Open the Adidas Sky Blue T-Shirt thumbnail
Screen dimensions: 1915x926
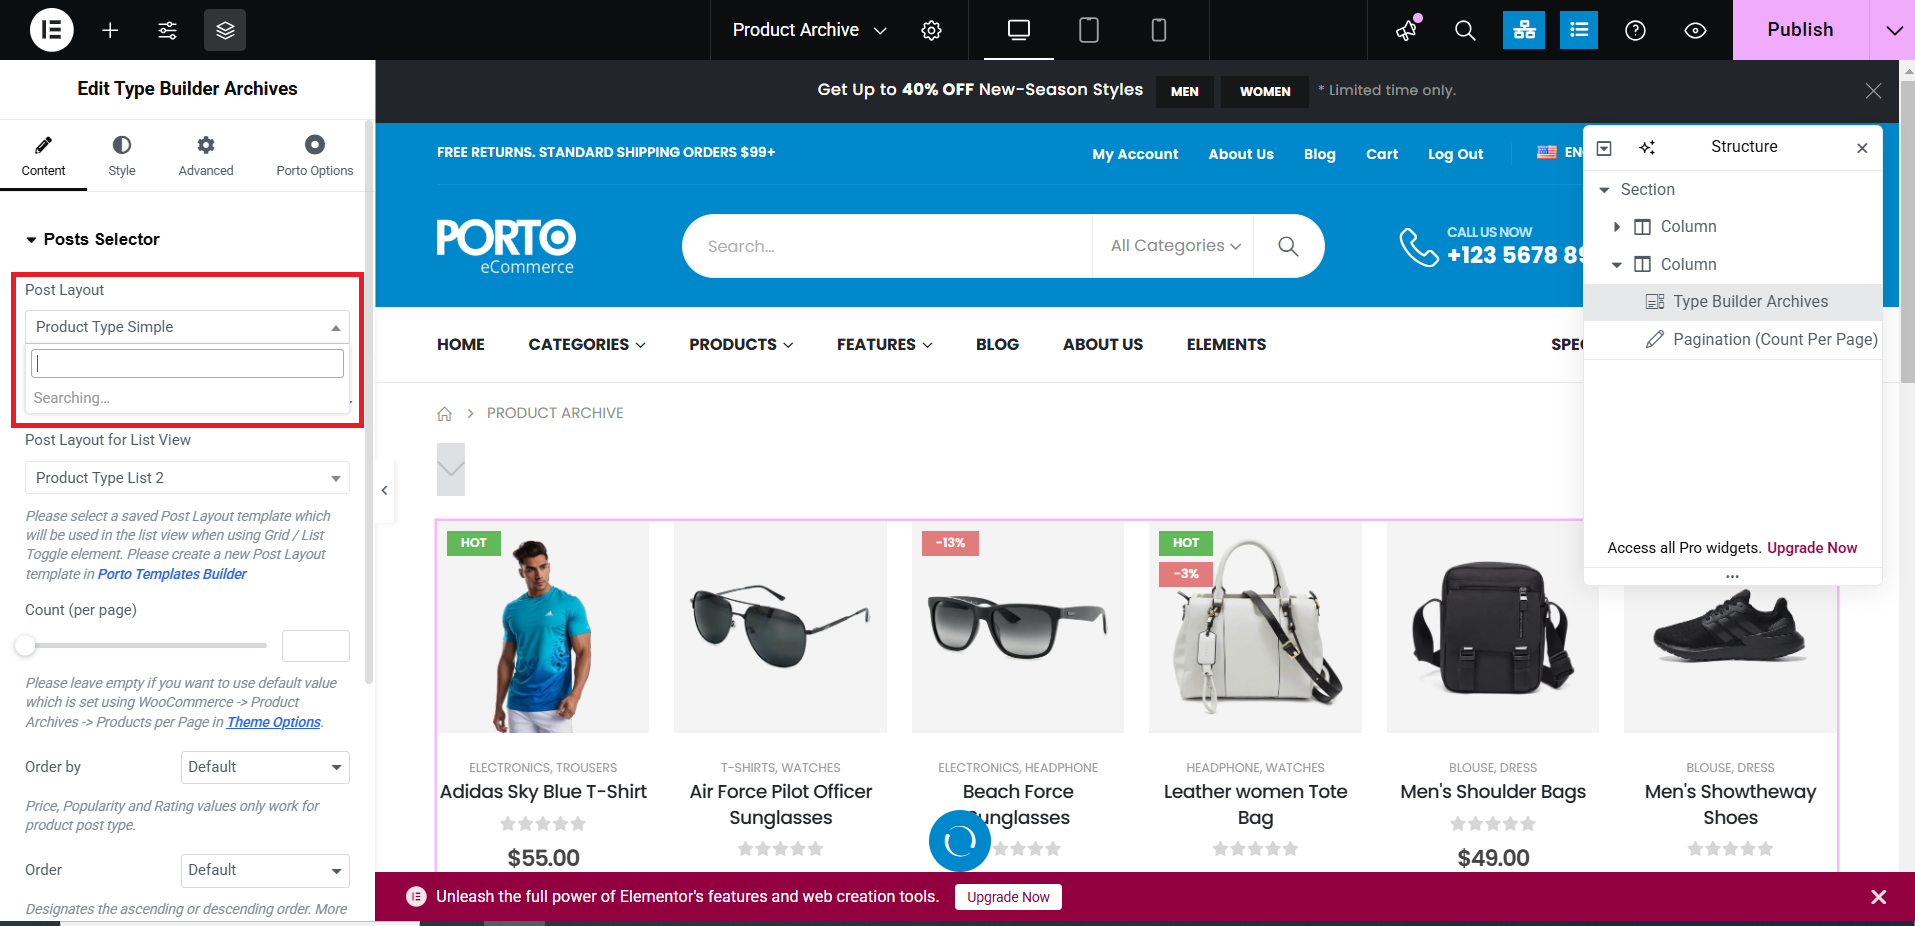(x=543, y=627)
